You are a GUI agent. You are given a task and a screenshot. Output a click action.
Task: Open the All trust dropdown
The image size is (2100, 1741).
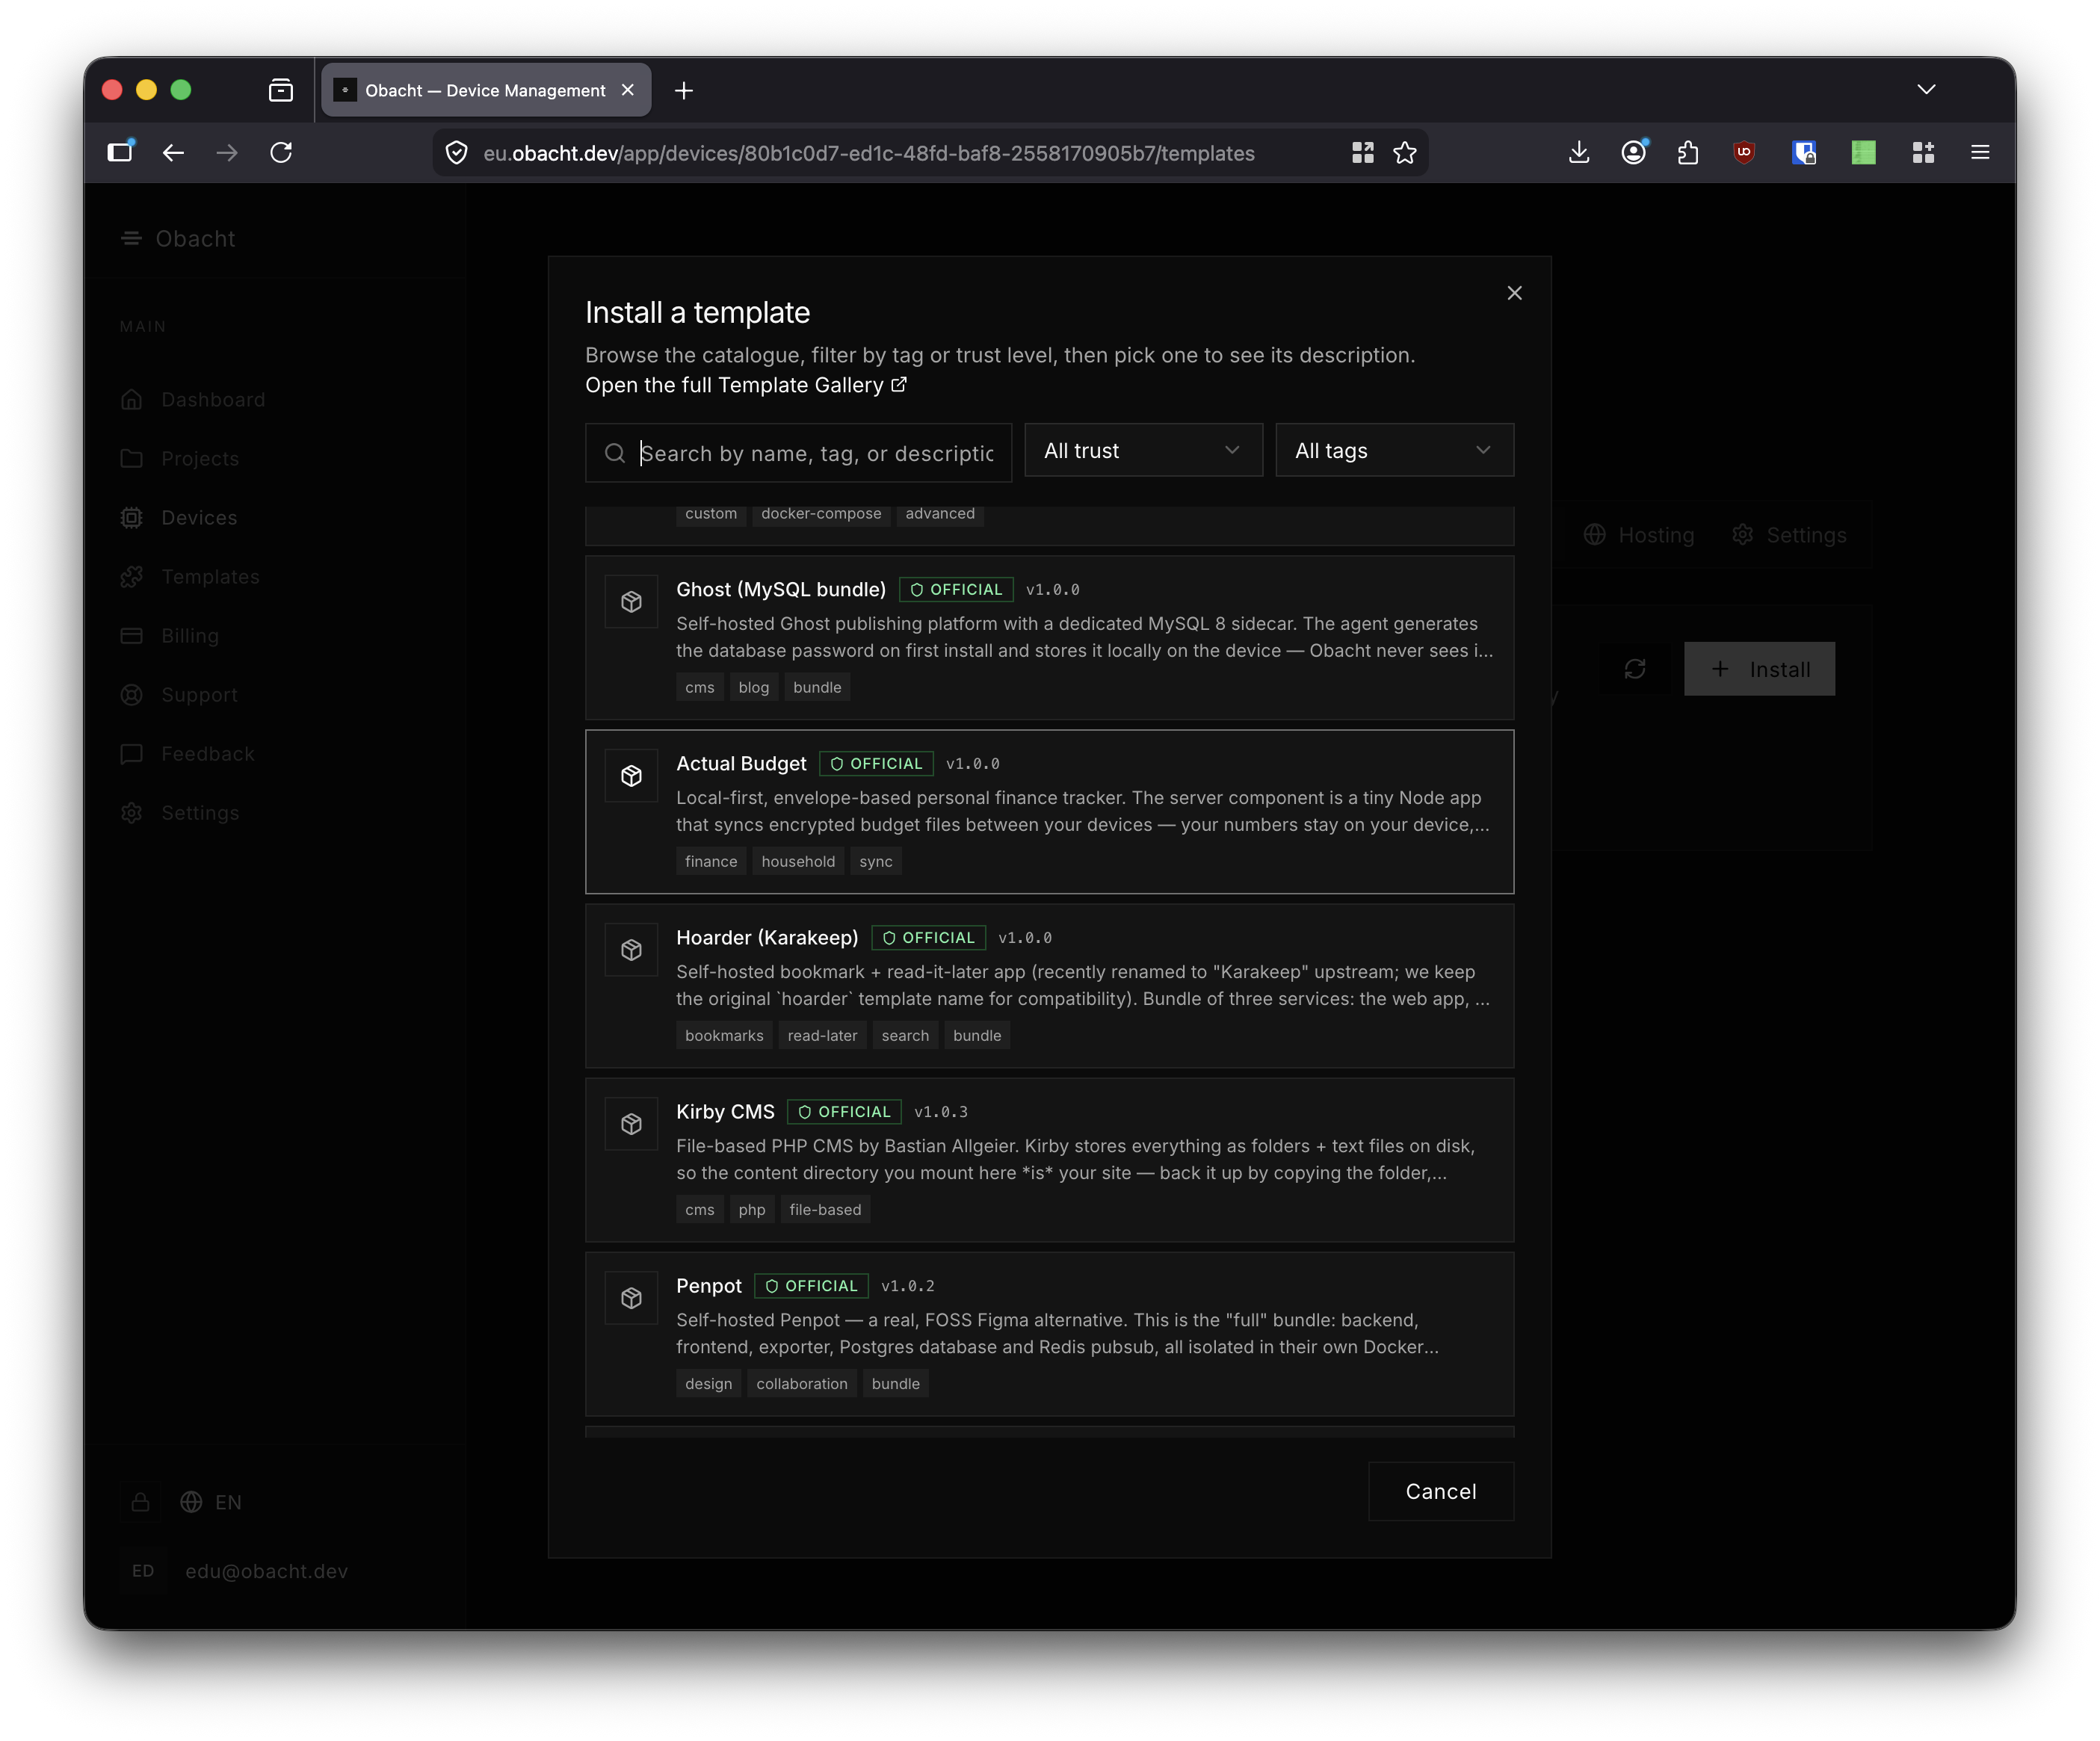tap(1143, 451)
